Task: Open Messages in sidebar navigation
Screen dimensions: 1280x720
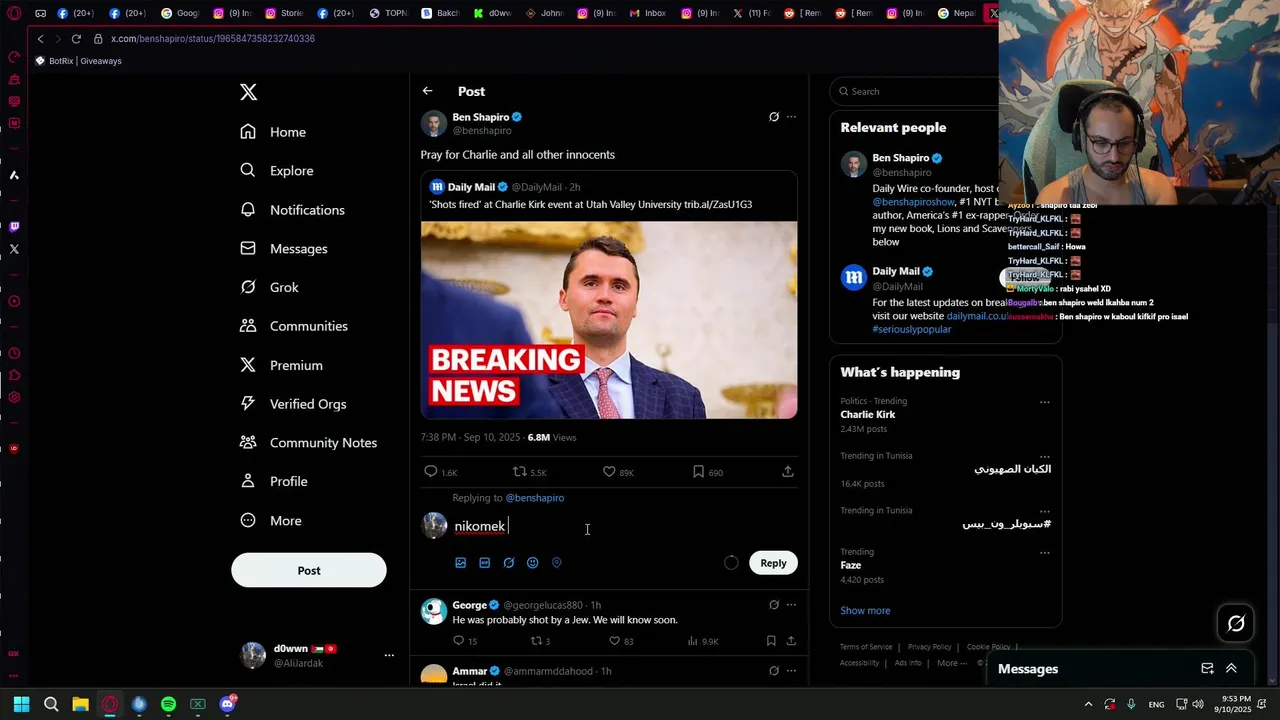Action: point(284,249)
